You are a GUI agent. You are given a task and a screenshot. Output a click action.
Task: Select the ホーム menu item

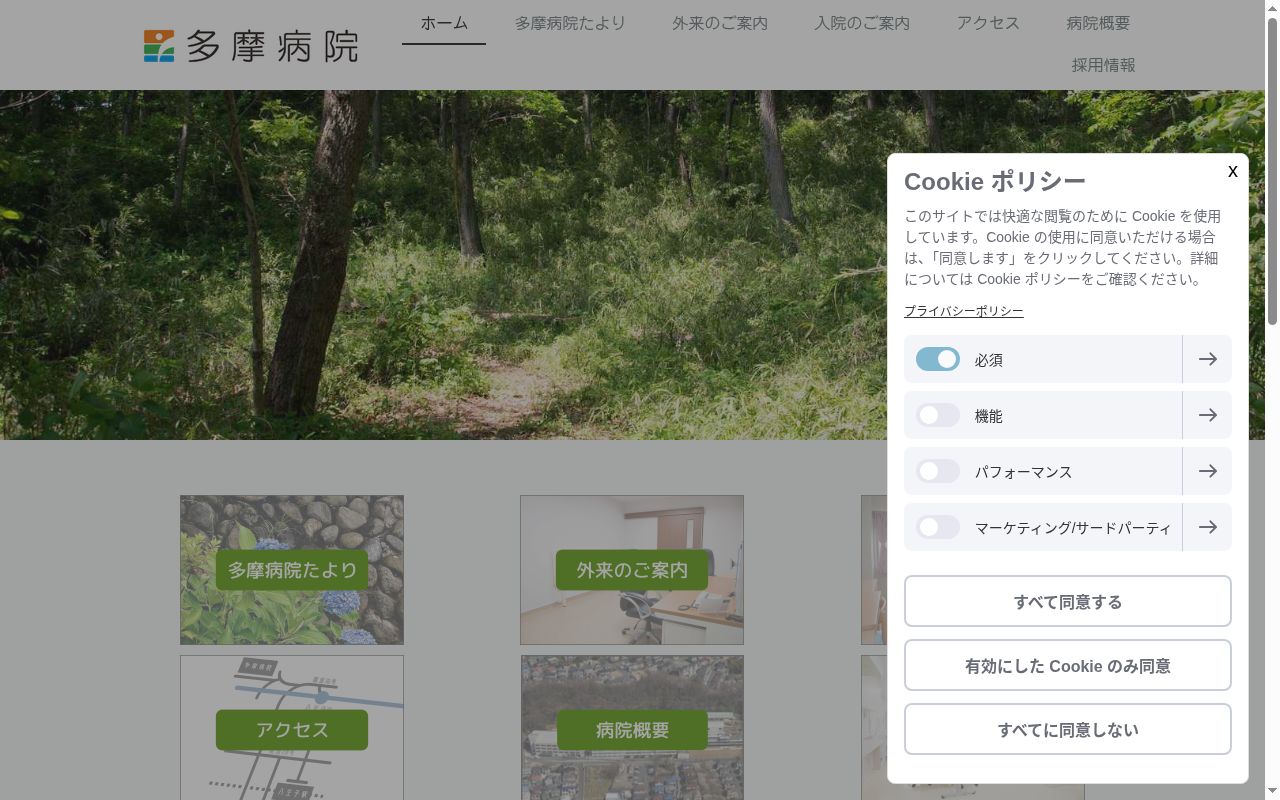[444, 23]
